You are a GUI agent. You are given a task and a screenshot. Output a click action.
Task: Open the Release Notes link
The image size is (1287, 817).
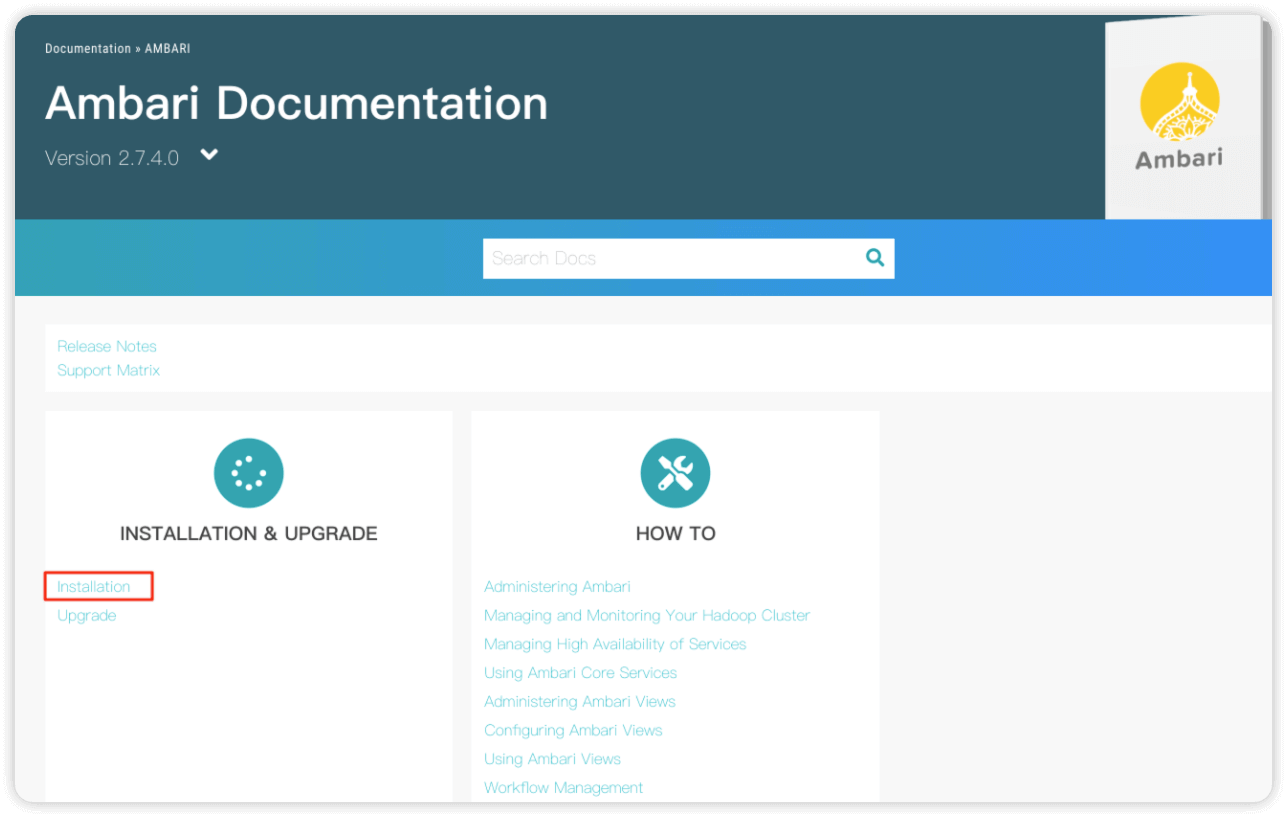click(x=107, y=346)
